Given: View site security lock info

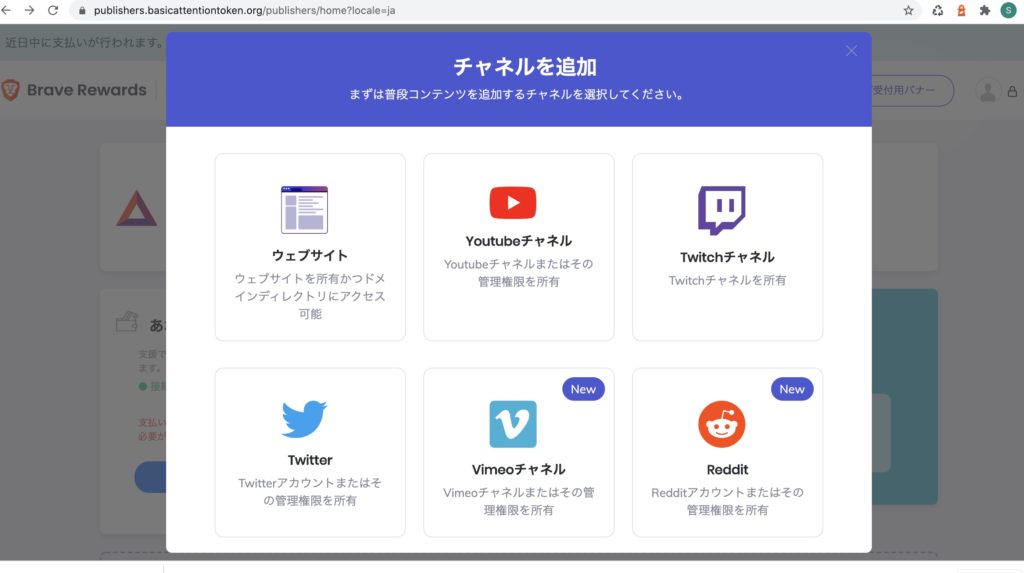Looking at the screenshot, I should (x=82, y=10).
